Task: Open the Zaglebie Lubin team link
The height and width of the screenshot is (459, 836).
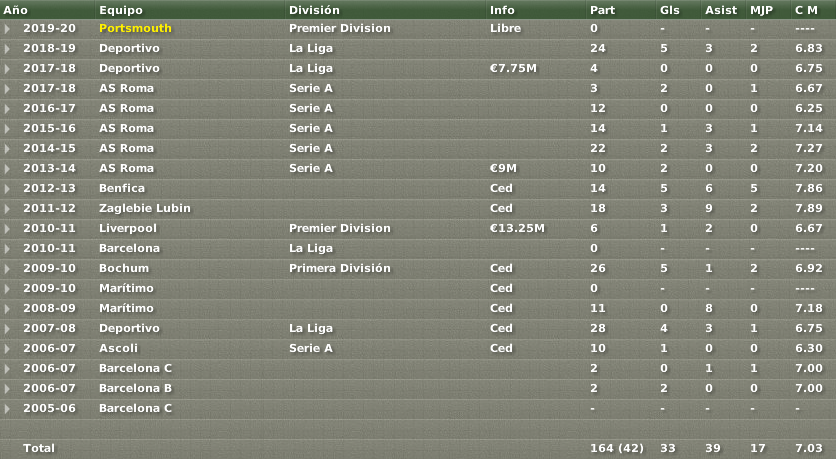Action: tap(144, 208)
